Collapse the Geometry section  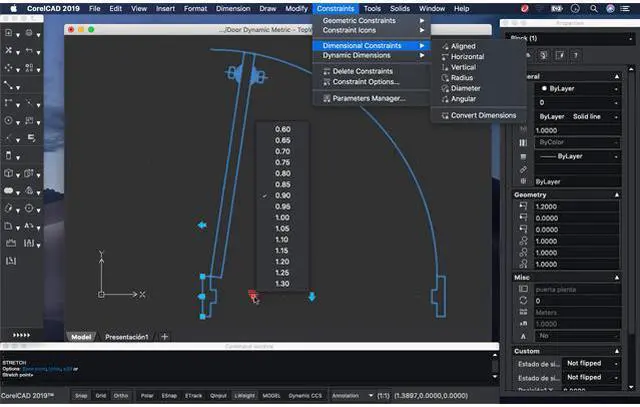coord(617,195)
